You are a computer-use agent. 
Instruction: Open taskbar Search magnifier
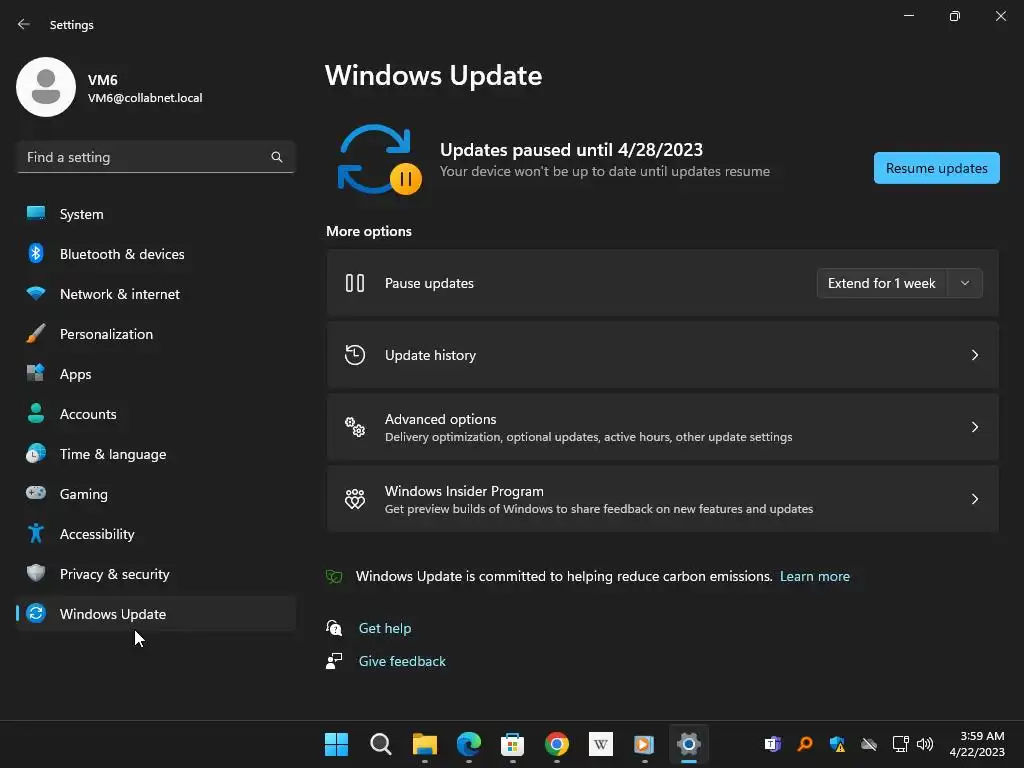pyautogui.click(x=380, y=744)
